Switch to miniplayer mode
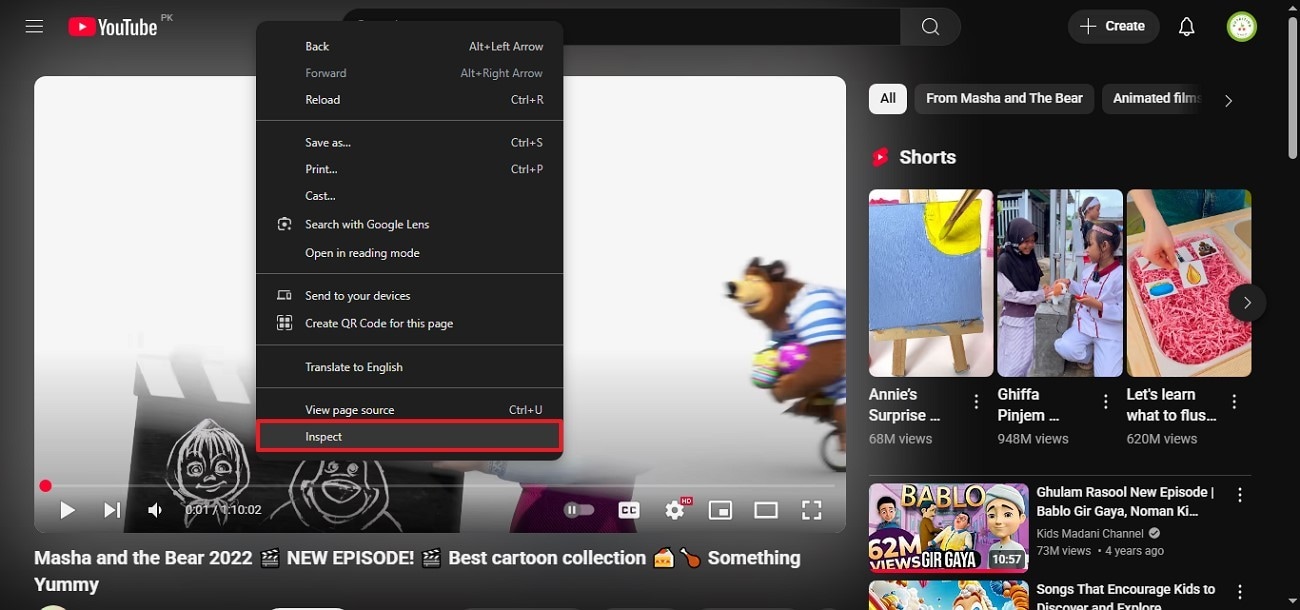Viewport: 1300px width, 610px height. click(x=720, y=510)
